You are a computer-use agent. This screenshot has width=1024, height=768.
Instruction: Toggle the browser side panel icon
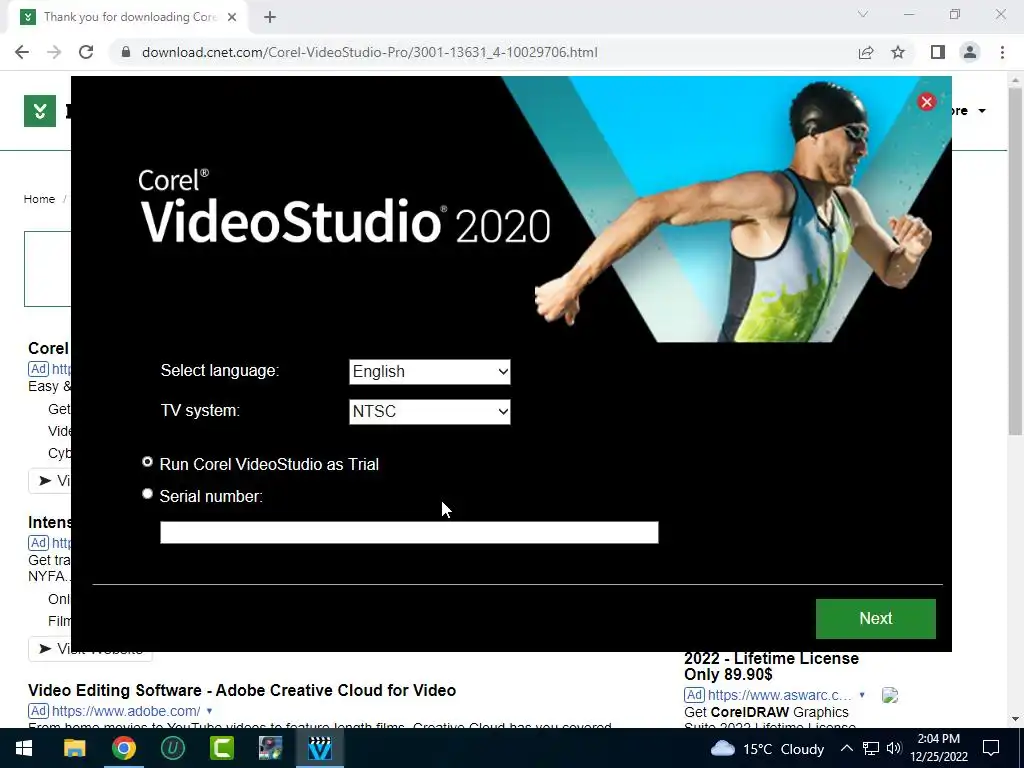pyautogui.click(x=938, y=52)
